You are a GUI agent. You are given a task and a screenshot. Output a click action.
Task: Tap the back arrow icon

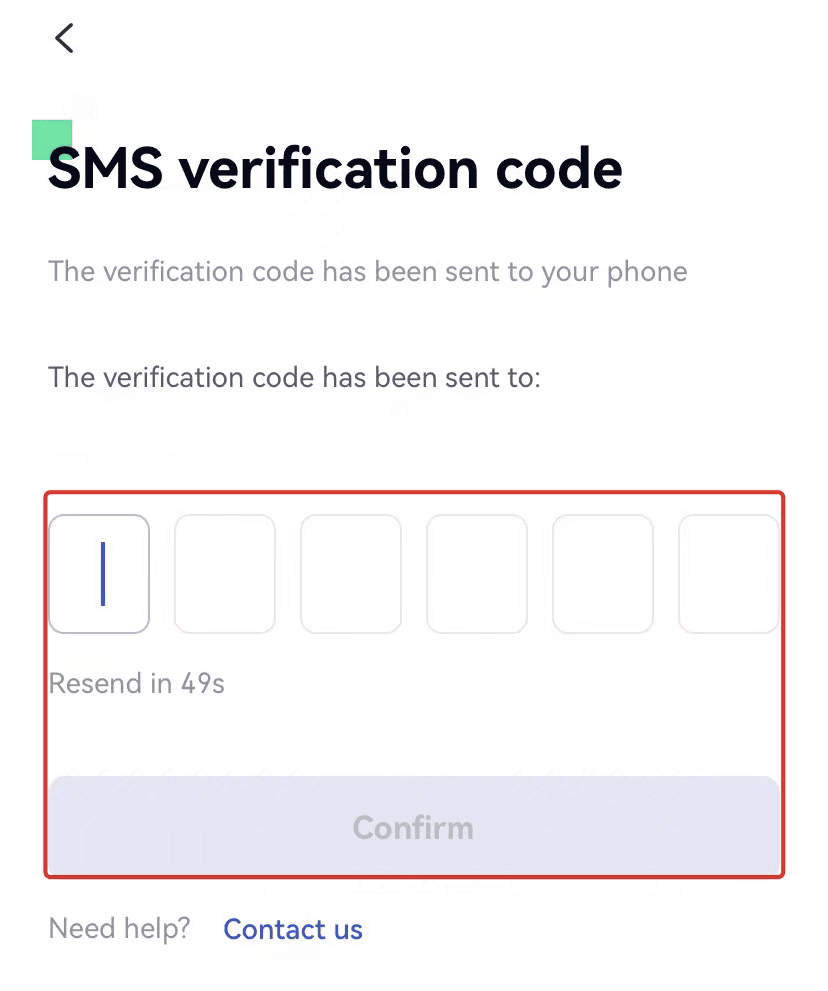coord(65,39)
